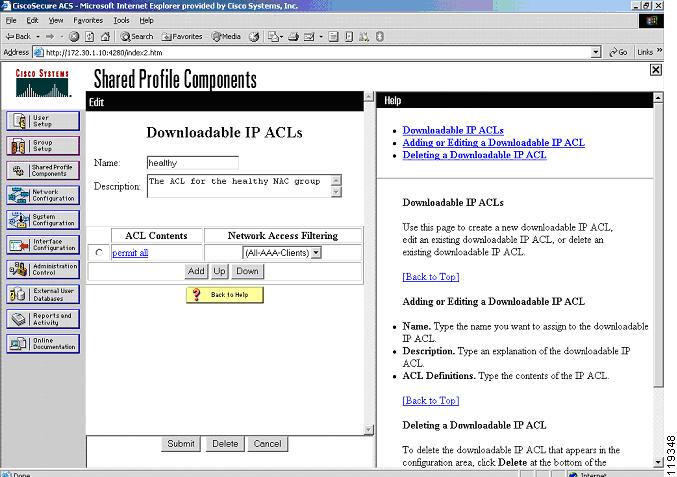Submit the downloadable IP ACL

point(181,444)
